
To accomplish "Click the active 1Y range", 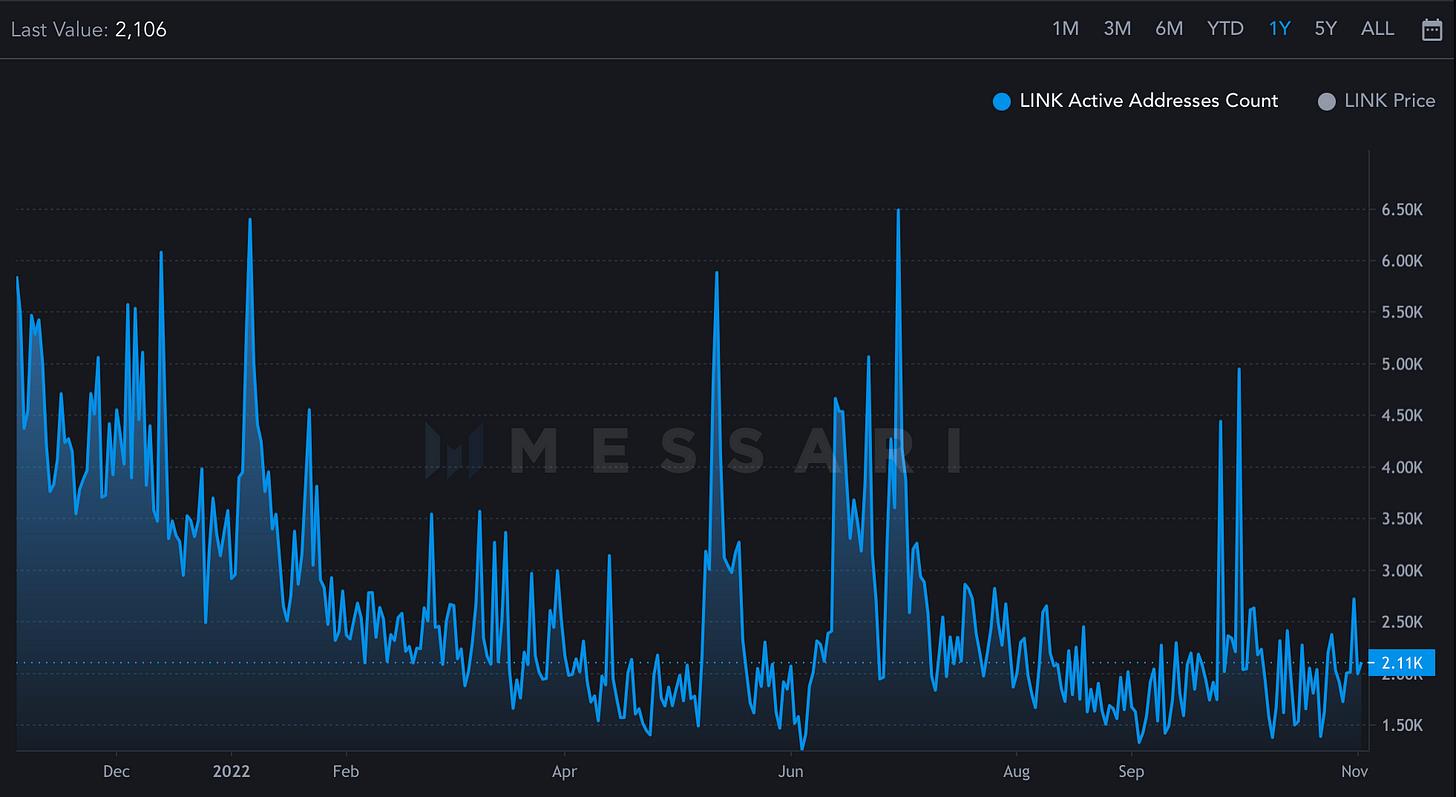I will pos(1279,29).
